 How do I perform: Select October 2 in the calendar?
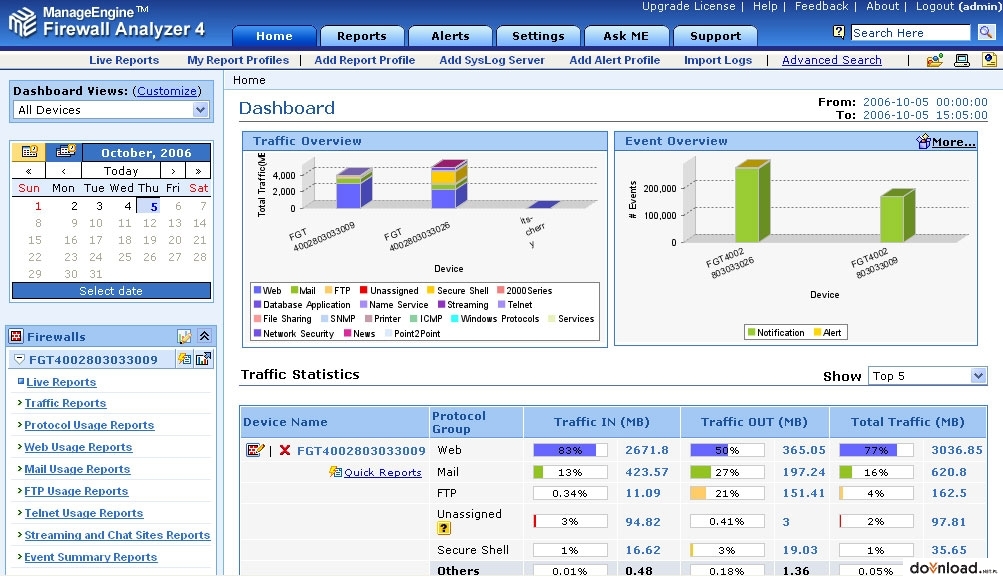point(74,206)
